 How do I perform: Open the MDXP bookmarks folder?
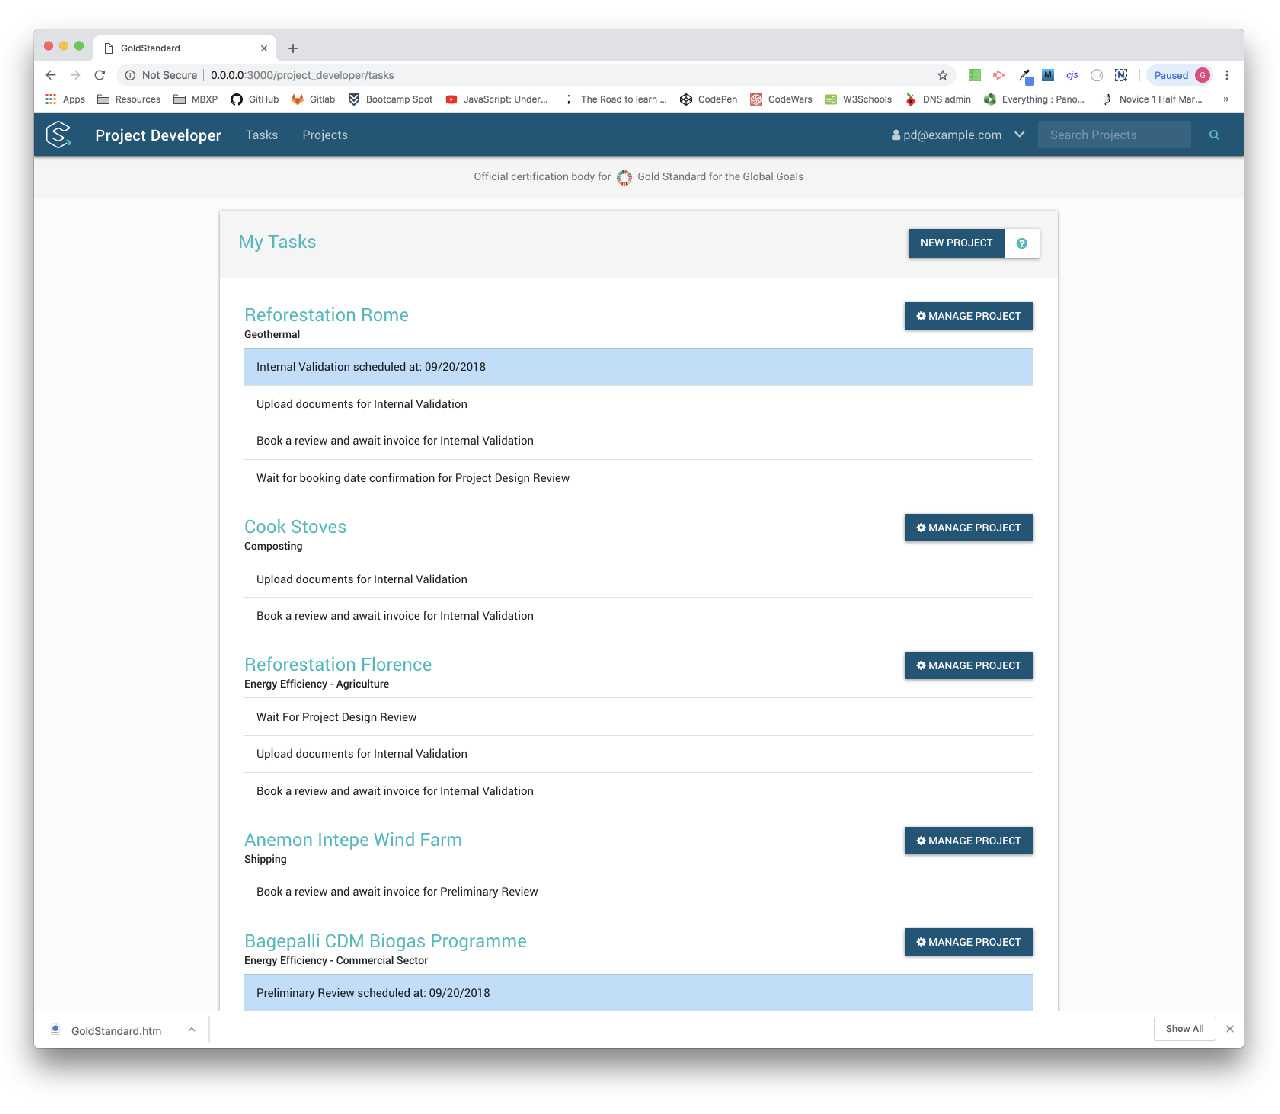(x=195, y=99)
